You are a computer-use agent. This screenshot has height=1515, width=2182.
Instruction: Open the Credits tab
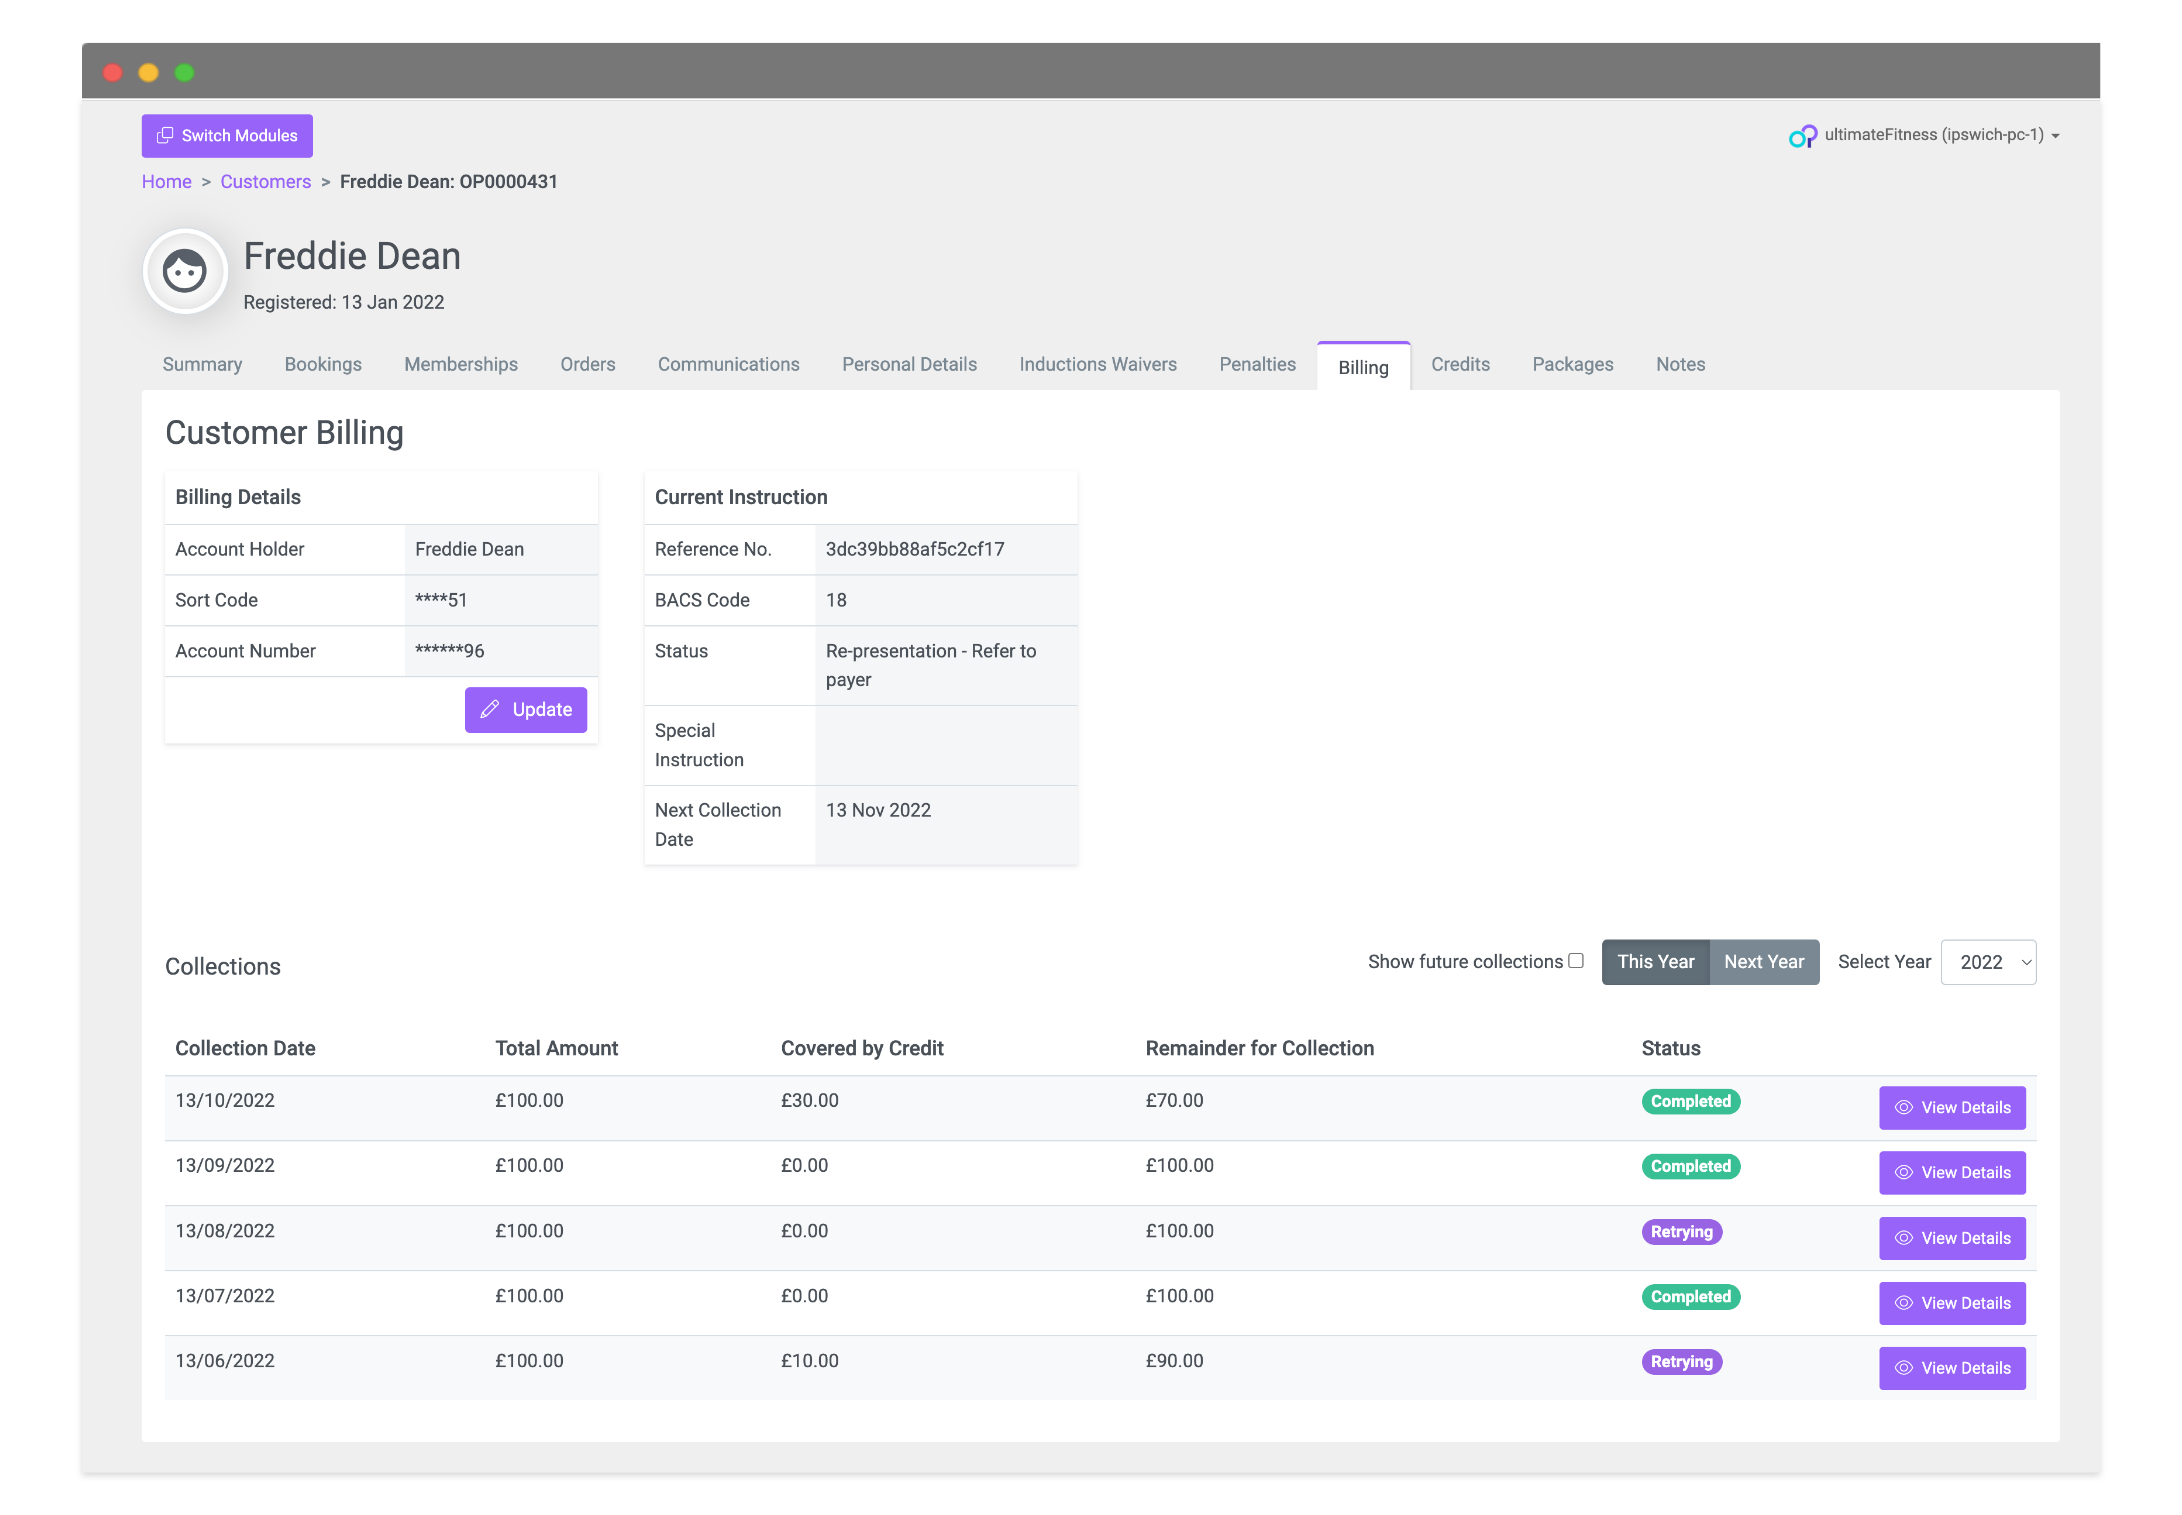click(x=1460, y=365)
